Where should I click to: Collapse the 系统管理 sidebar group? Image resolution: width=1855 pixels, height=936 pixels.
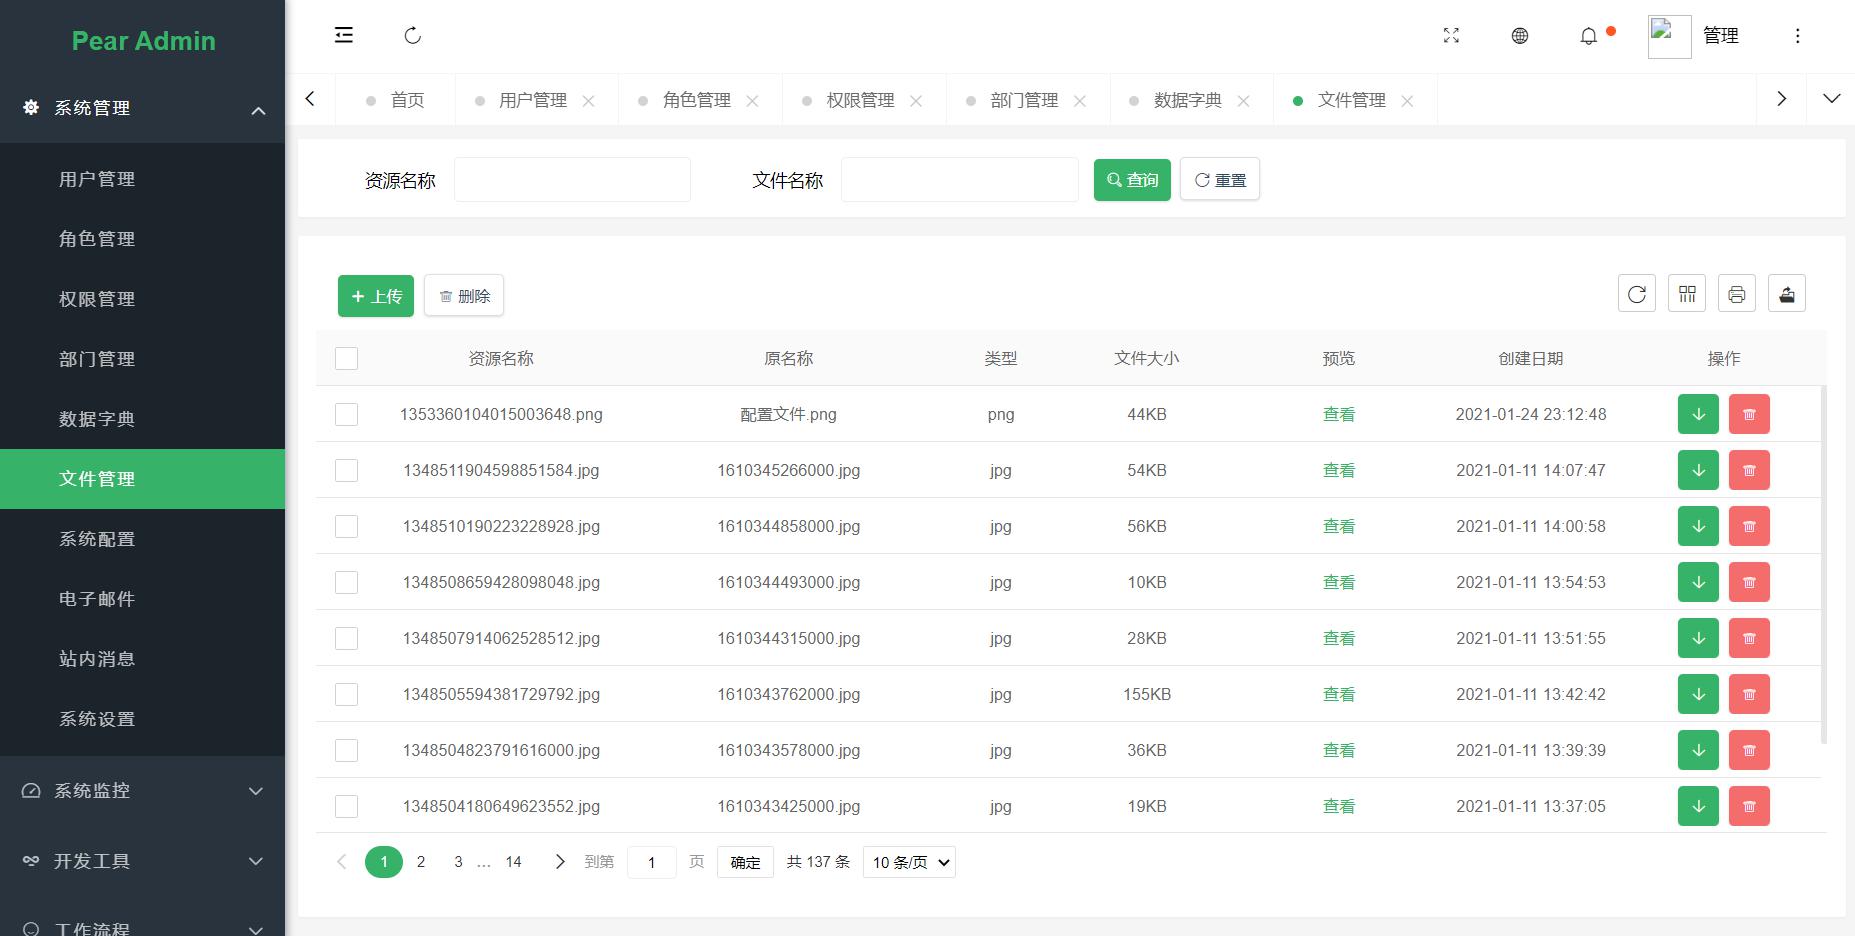point(142,108)
